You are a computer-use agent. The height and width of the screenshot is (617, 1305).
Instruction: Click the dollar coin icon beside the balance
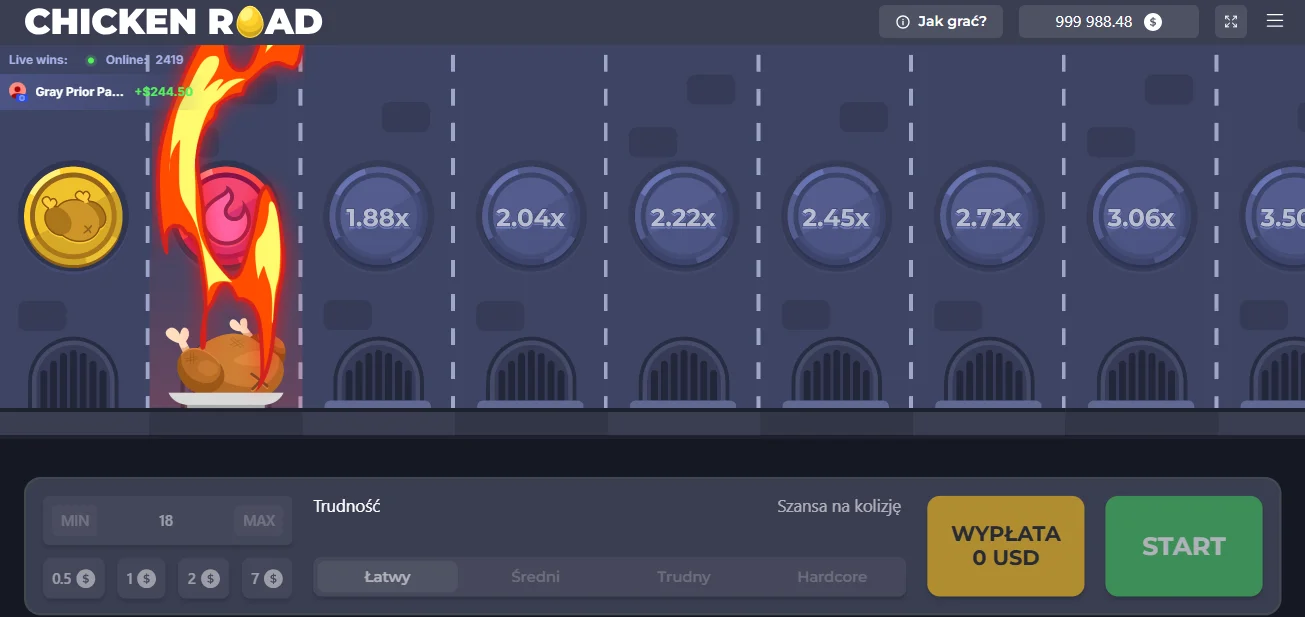1153,21
